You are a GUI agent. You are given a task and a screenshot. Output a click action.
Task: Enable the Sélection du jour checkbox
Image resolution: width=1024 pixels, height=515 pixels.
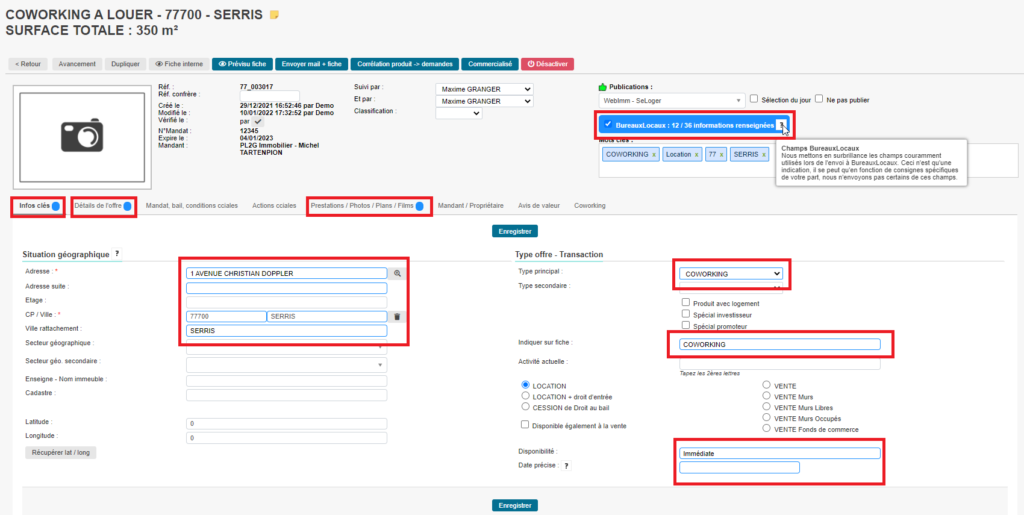tap(754, 99)
